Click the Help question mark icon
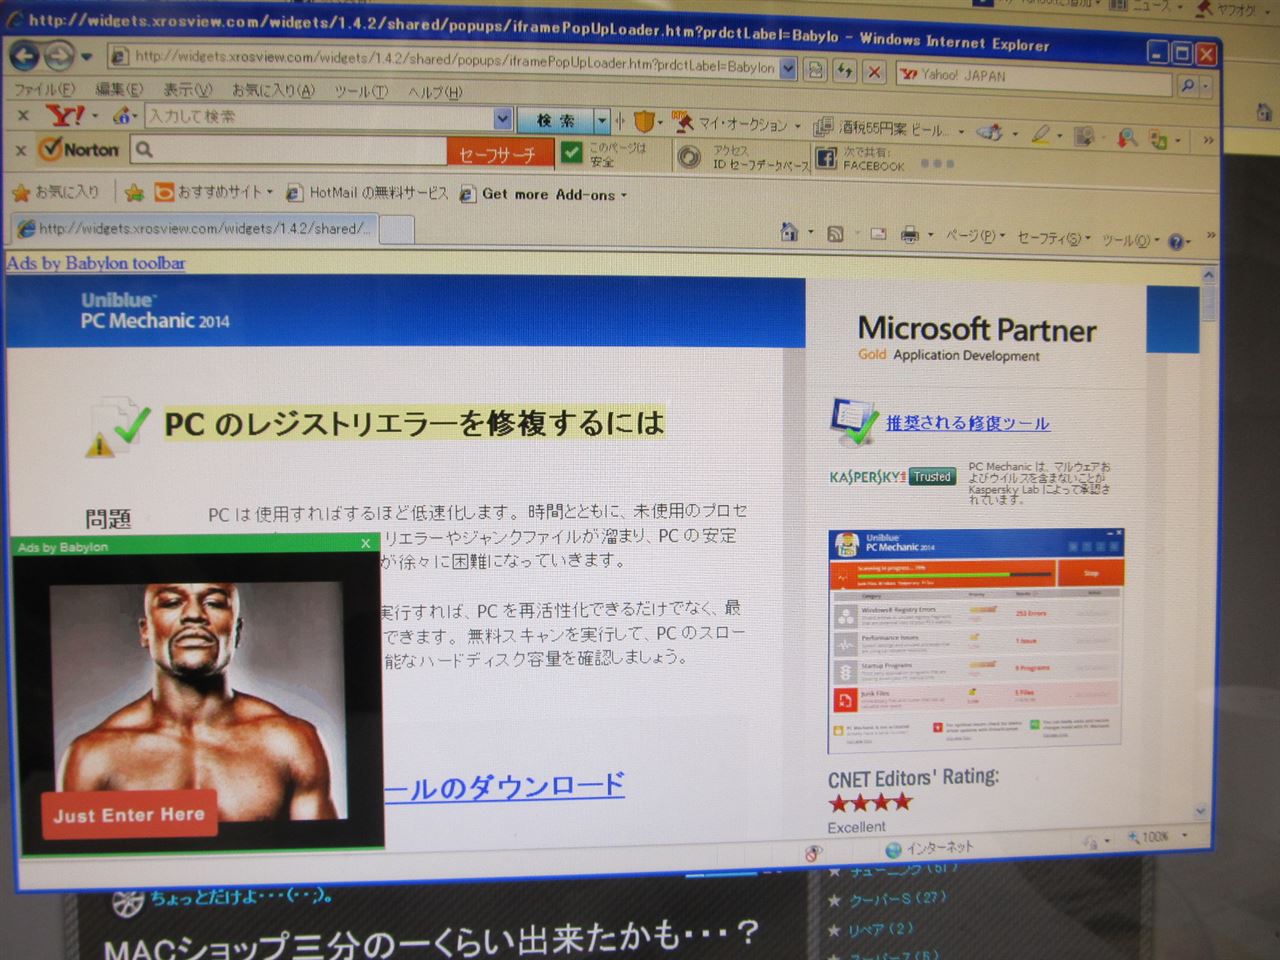The image size is (1280, 960). pos(1175,242)
